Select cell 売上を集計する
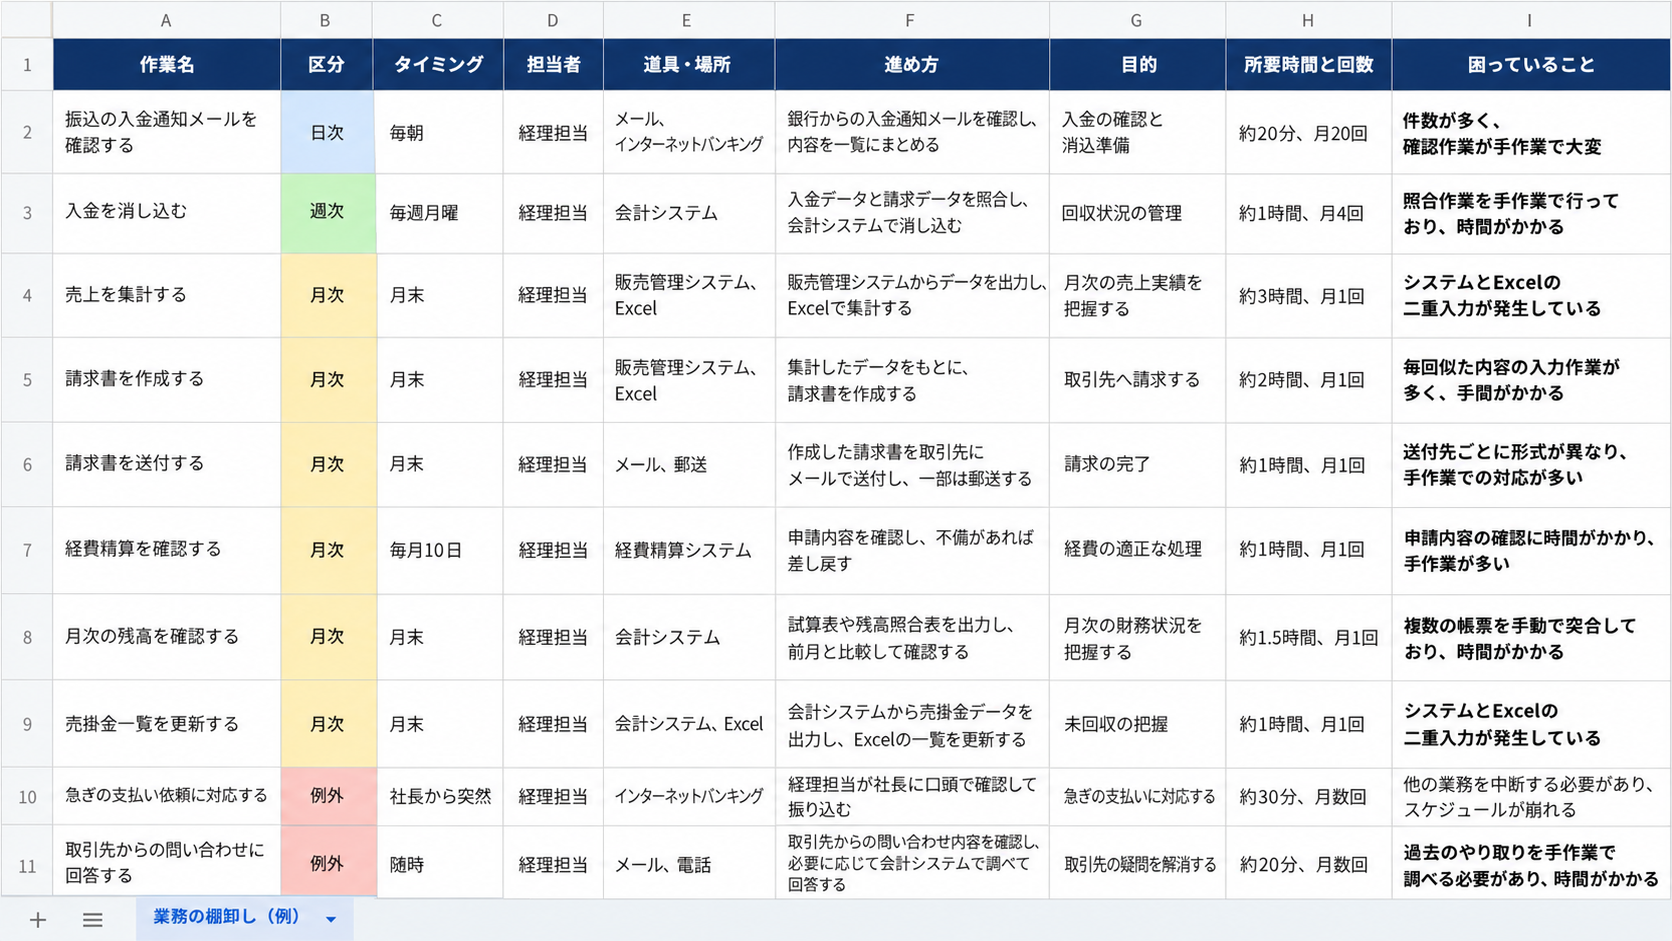The image size is (1672, 941). click(x=166, y=295)
